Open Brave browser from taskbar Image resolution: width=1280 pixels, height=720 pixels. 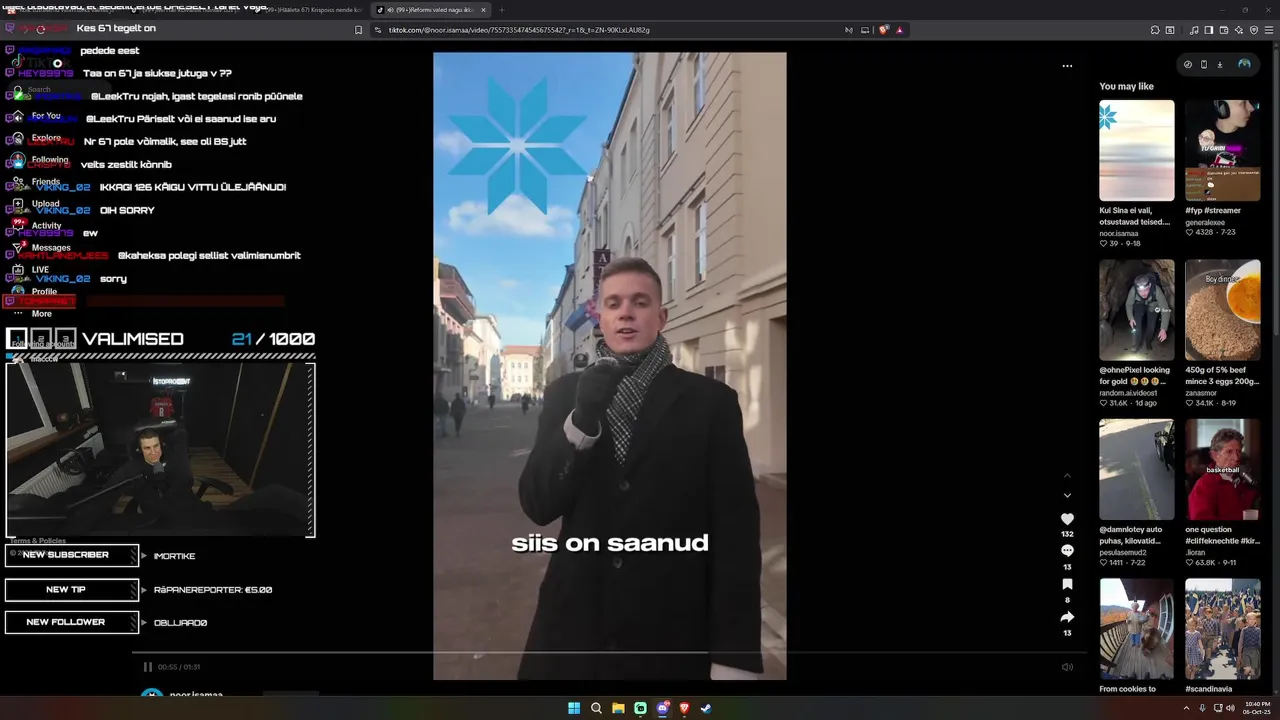[684, 708]
